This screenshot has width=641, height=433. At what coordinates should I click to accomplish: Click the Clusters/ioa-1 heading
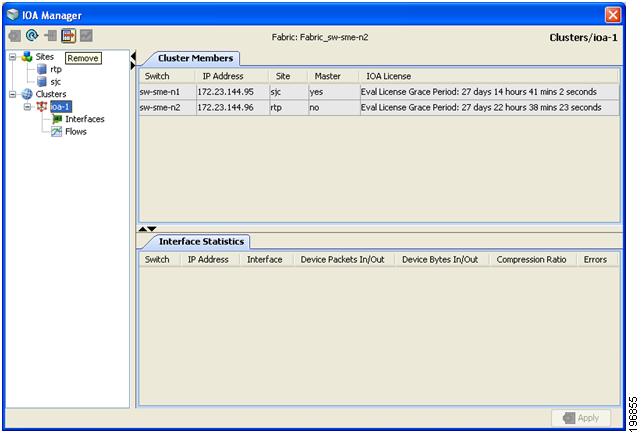coord(583,38)
